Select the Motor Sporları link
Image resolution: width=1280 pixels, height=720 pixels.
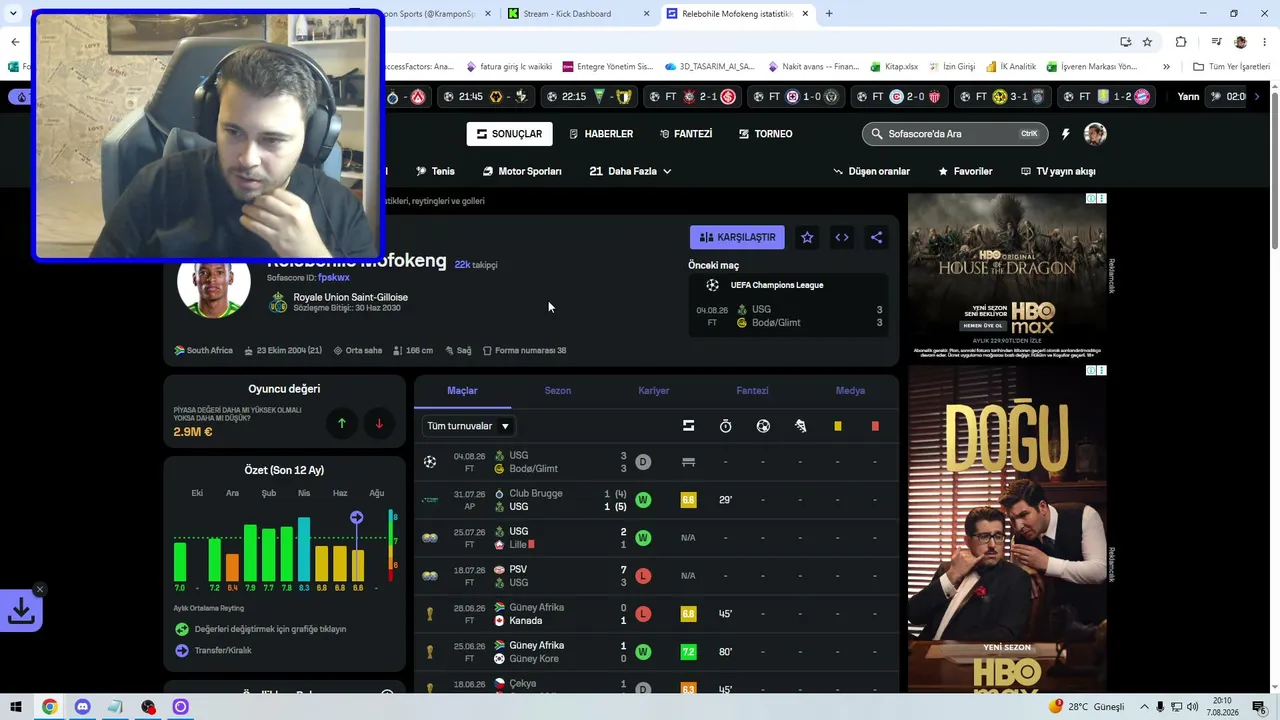(522, 171)
